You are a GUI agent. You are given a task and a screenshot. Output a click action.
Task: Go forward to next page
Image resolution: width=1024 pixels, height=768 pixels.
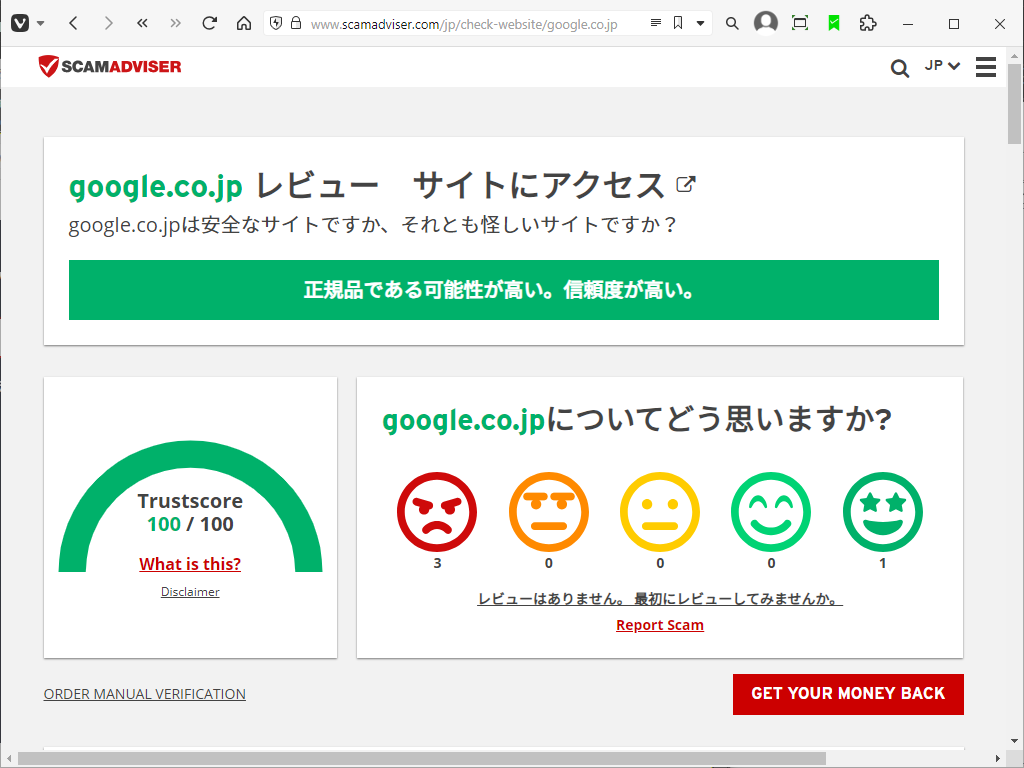pos(108,24)
